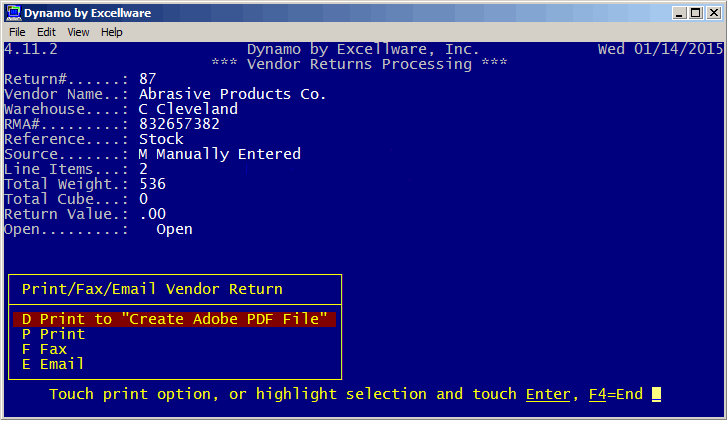Screen dimensions: 728x421
Task: Choose the 'F Fax' option
Action: (x=45, y=349)
